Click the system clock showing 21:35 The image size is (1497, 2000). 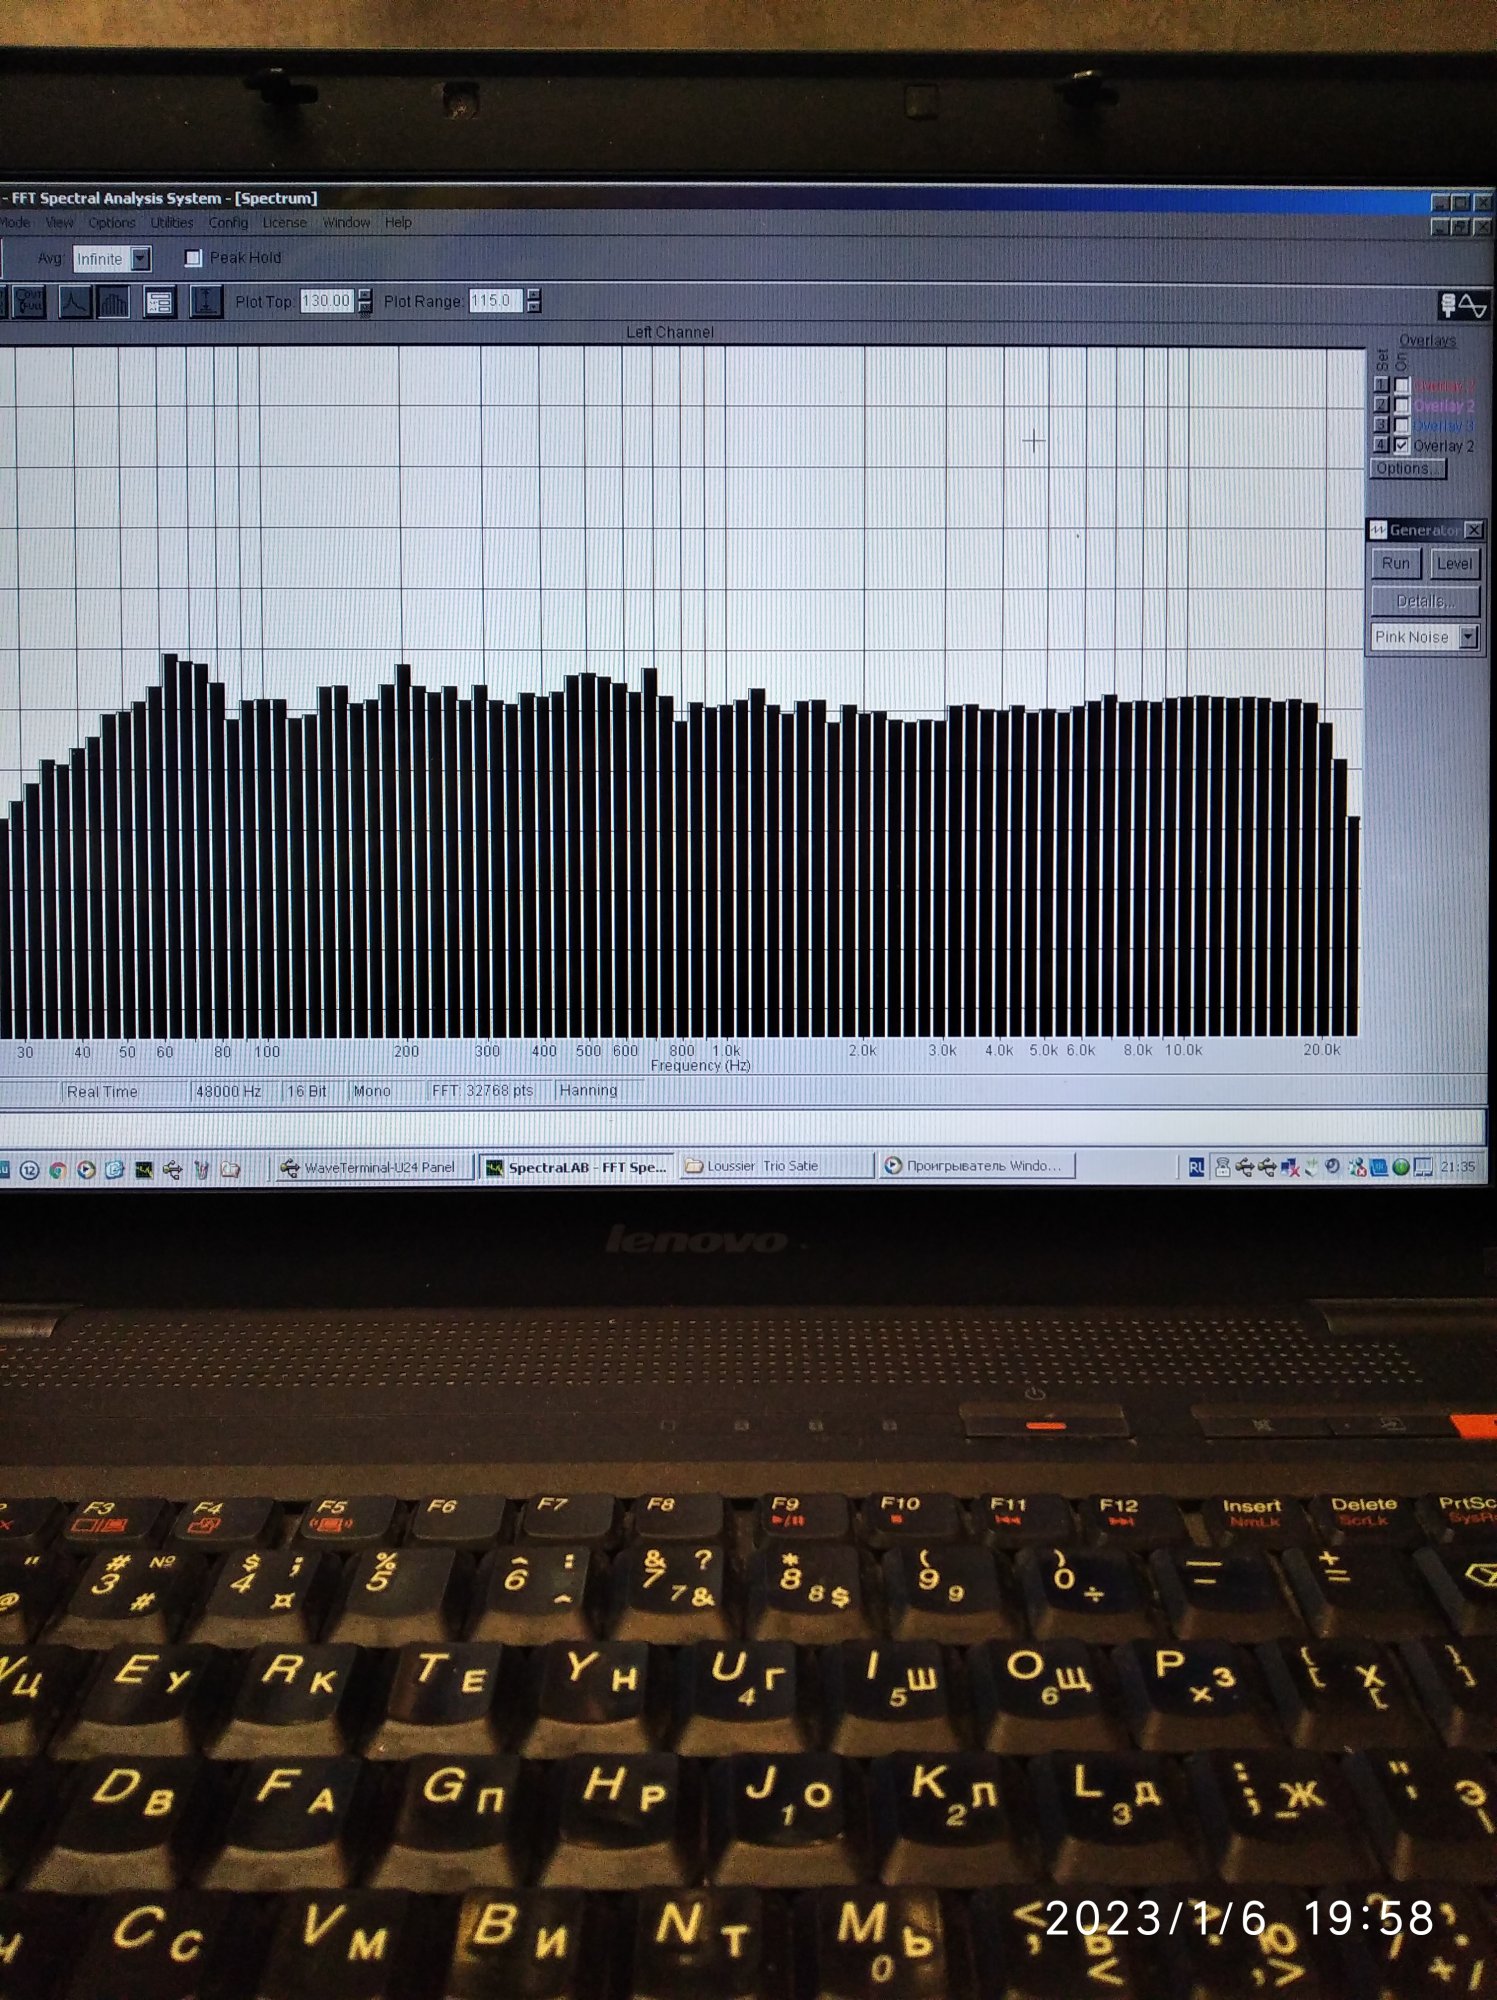tap(1458, 1167)
